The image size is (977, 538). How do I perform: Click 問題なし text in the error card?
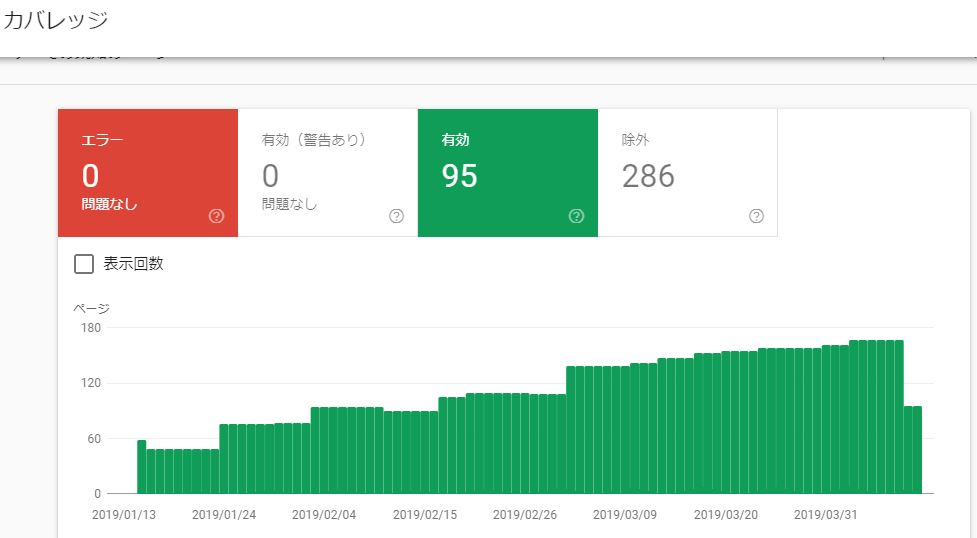click(109, 205)
